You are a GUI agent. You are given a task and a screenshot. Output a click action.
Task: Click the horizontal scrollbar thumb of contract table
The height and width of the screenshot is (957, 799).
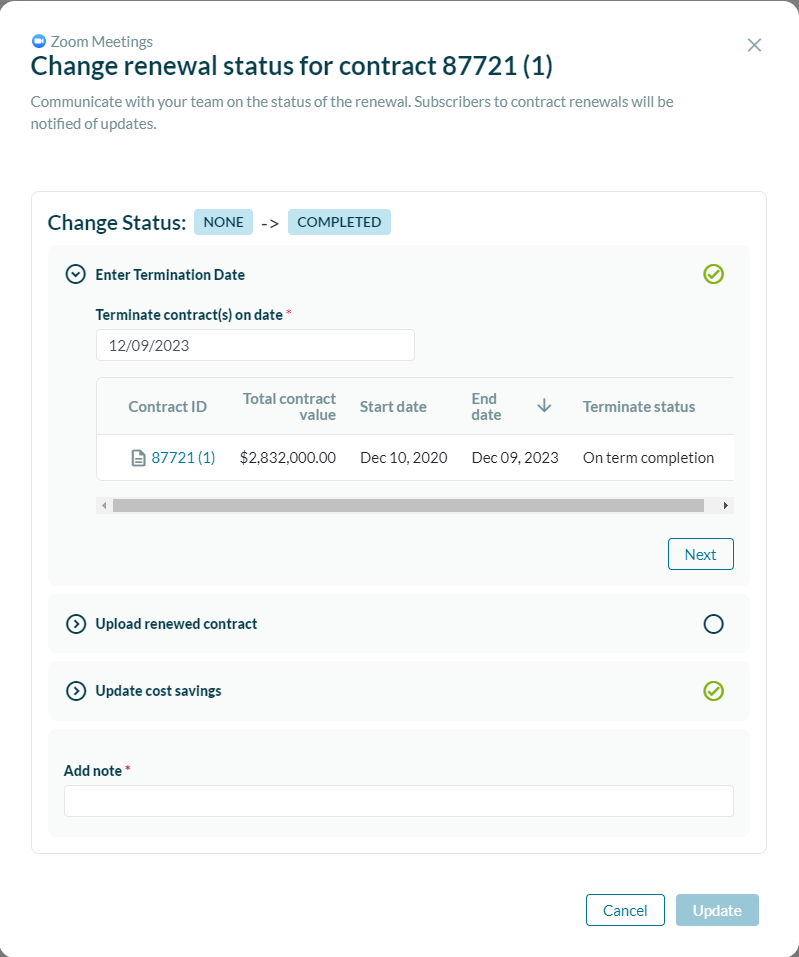(408, 505)
